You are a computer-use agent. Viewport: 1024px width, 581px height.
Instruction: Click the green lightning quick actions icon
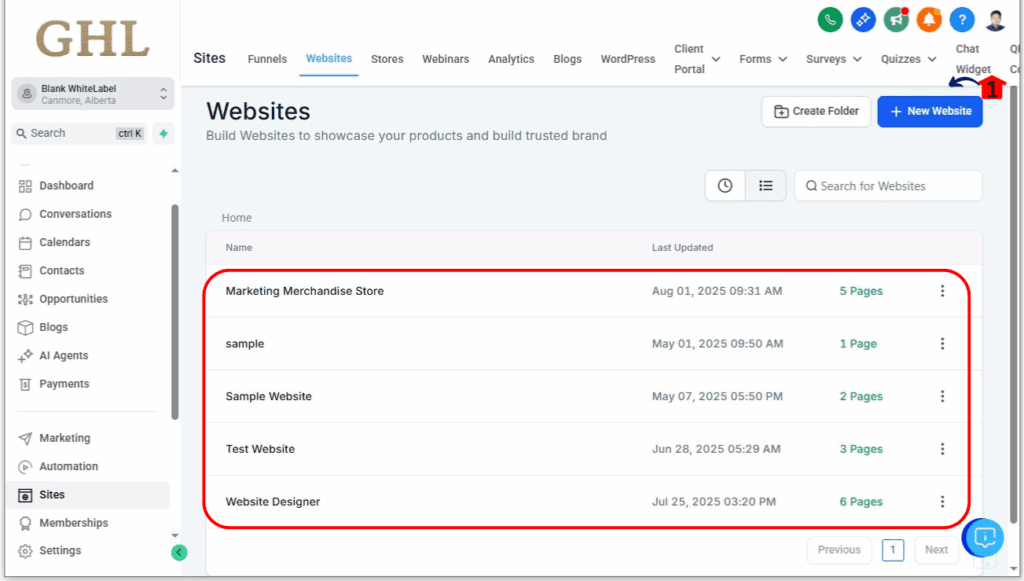point(163,133)
